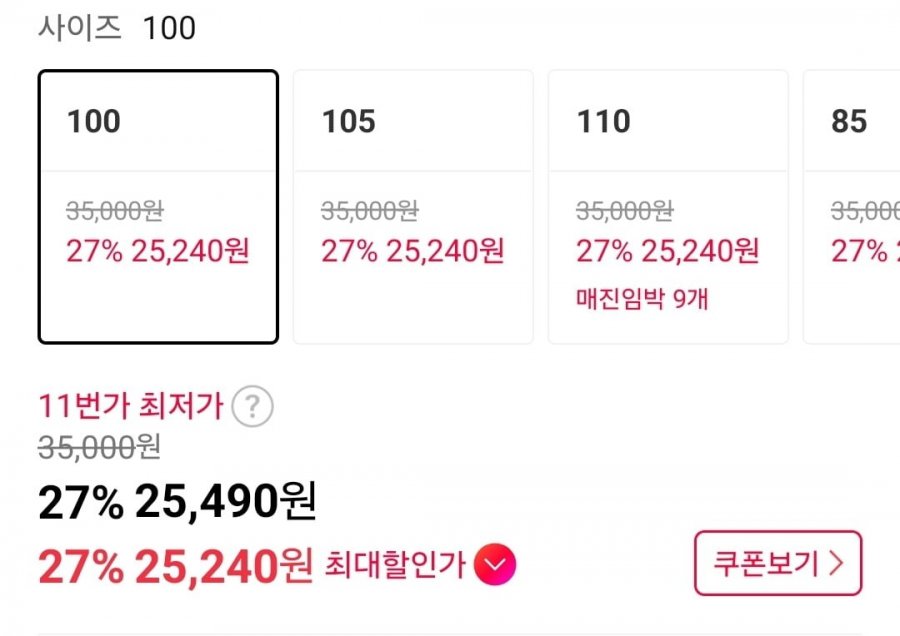
Task: Open the 쿠폰보기 coupon button
Action: [x=777, y=564]
